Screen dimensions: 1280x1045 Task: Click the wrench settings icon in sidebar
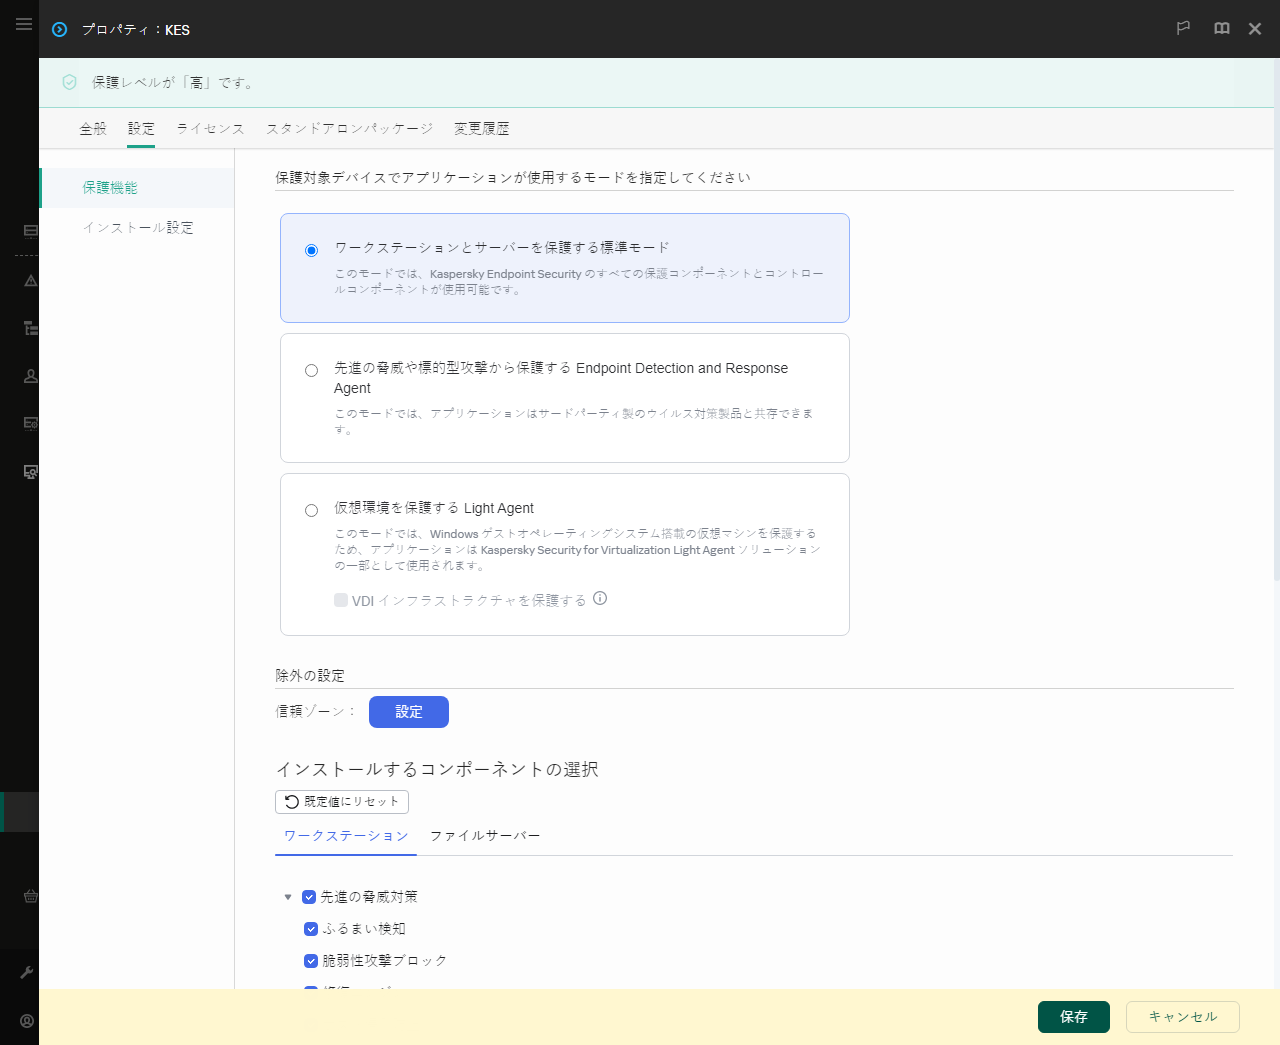[29, 971]
